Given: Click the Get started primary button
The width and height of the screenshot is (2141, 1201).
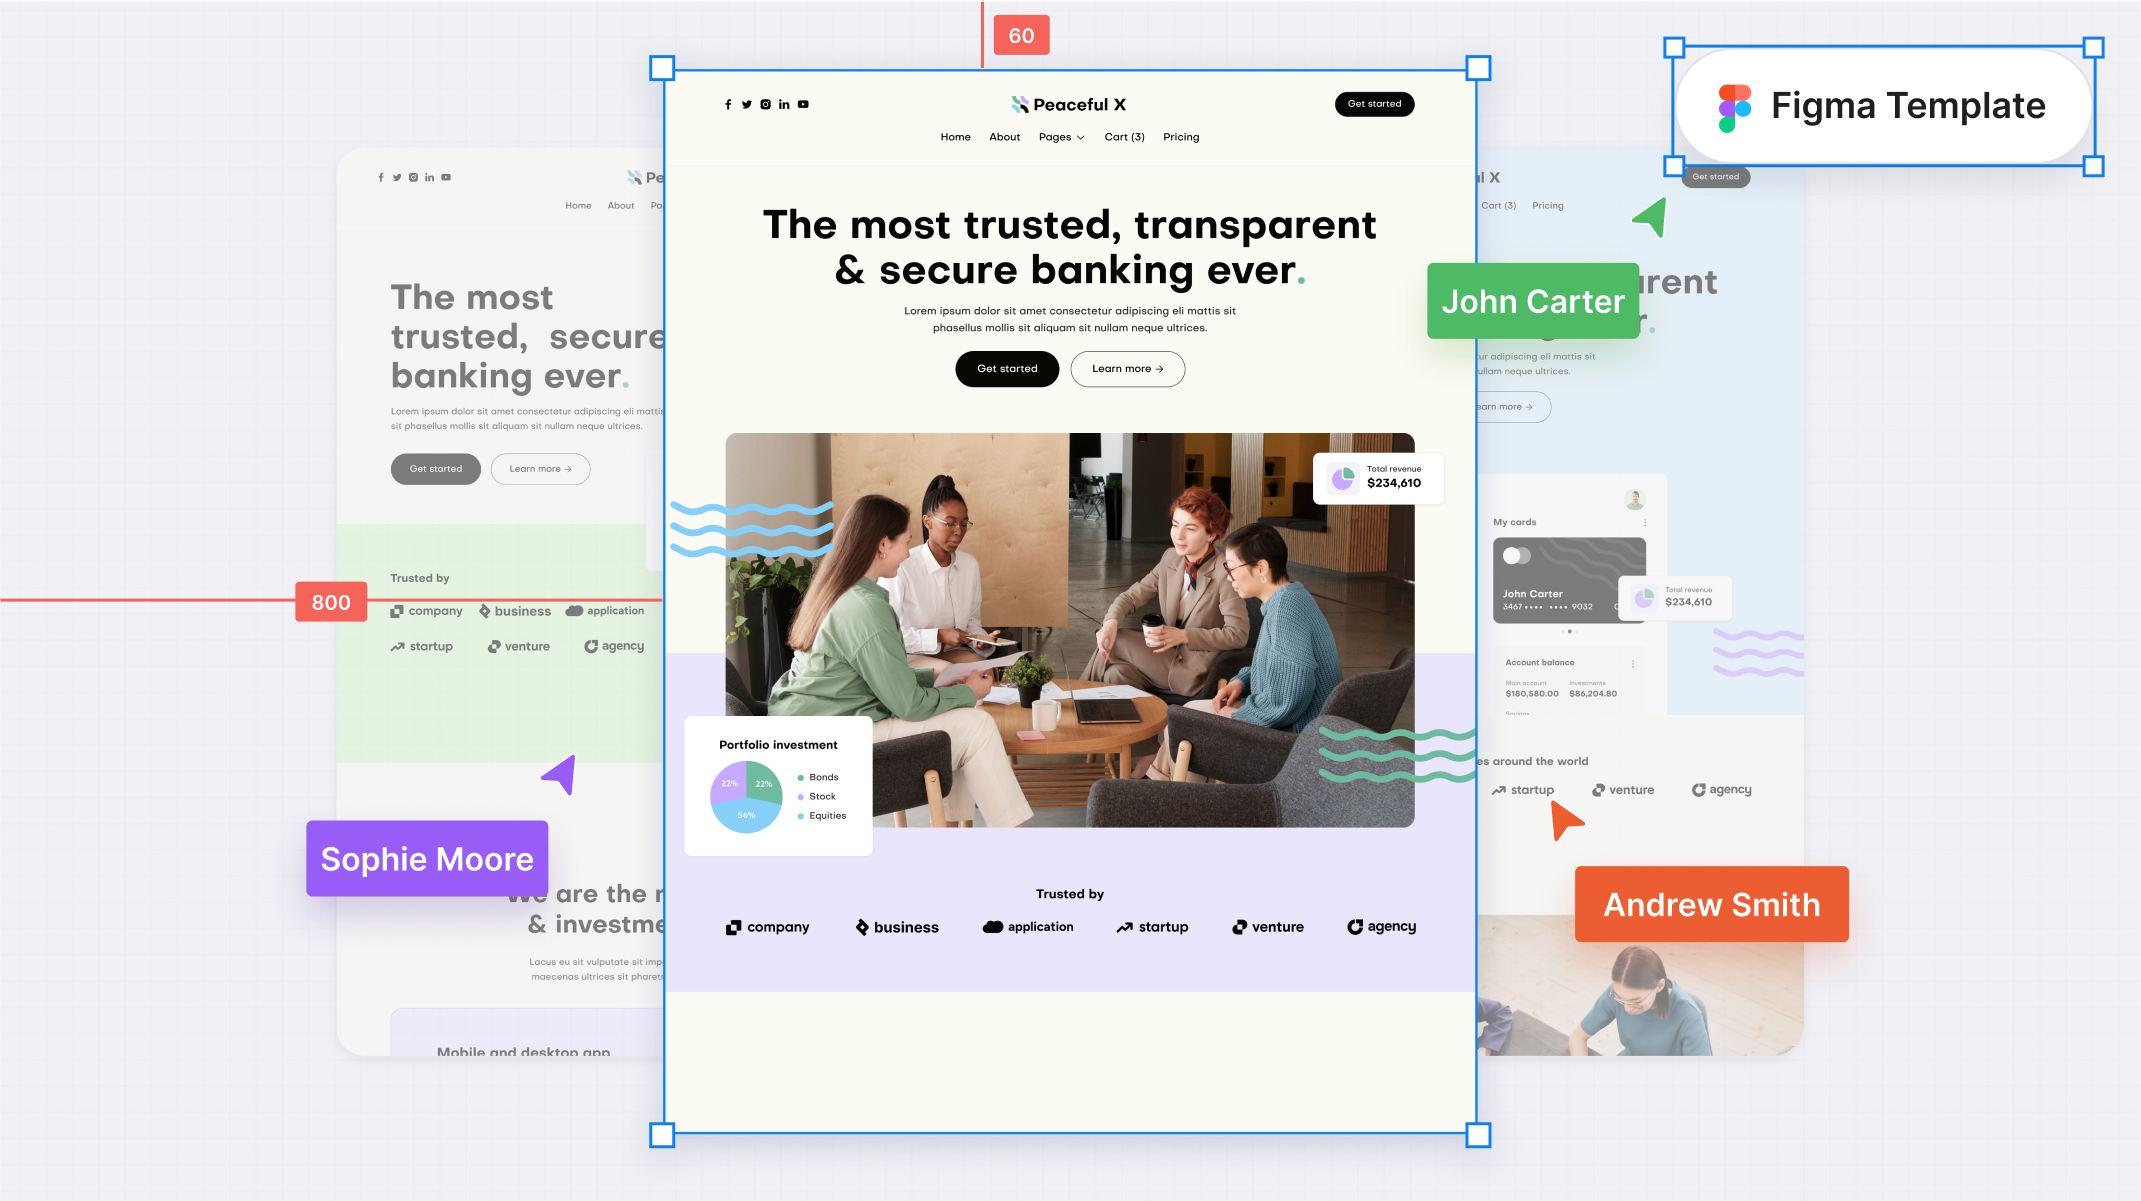Looking at the screenshot, I should coord(1007,368).
